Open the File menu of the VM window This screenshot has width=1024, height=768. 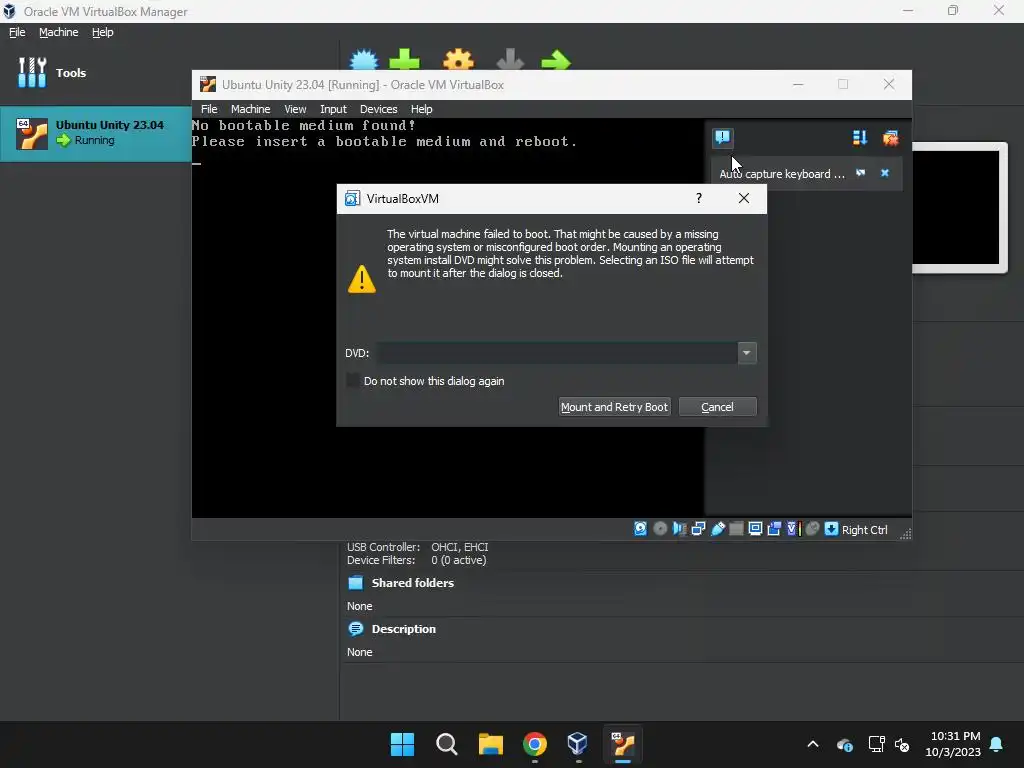[x=209, y=109]
